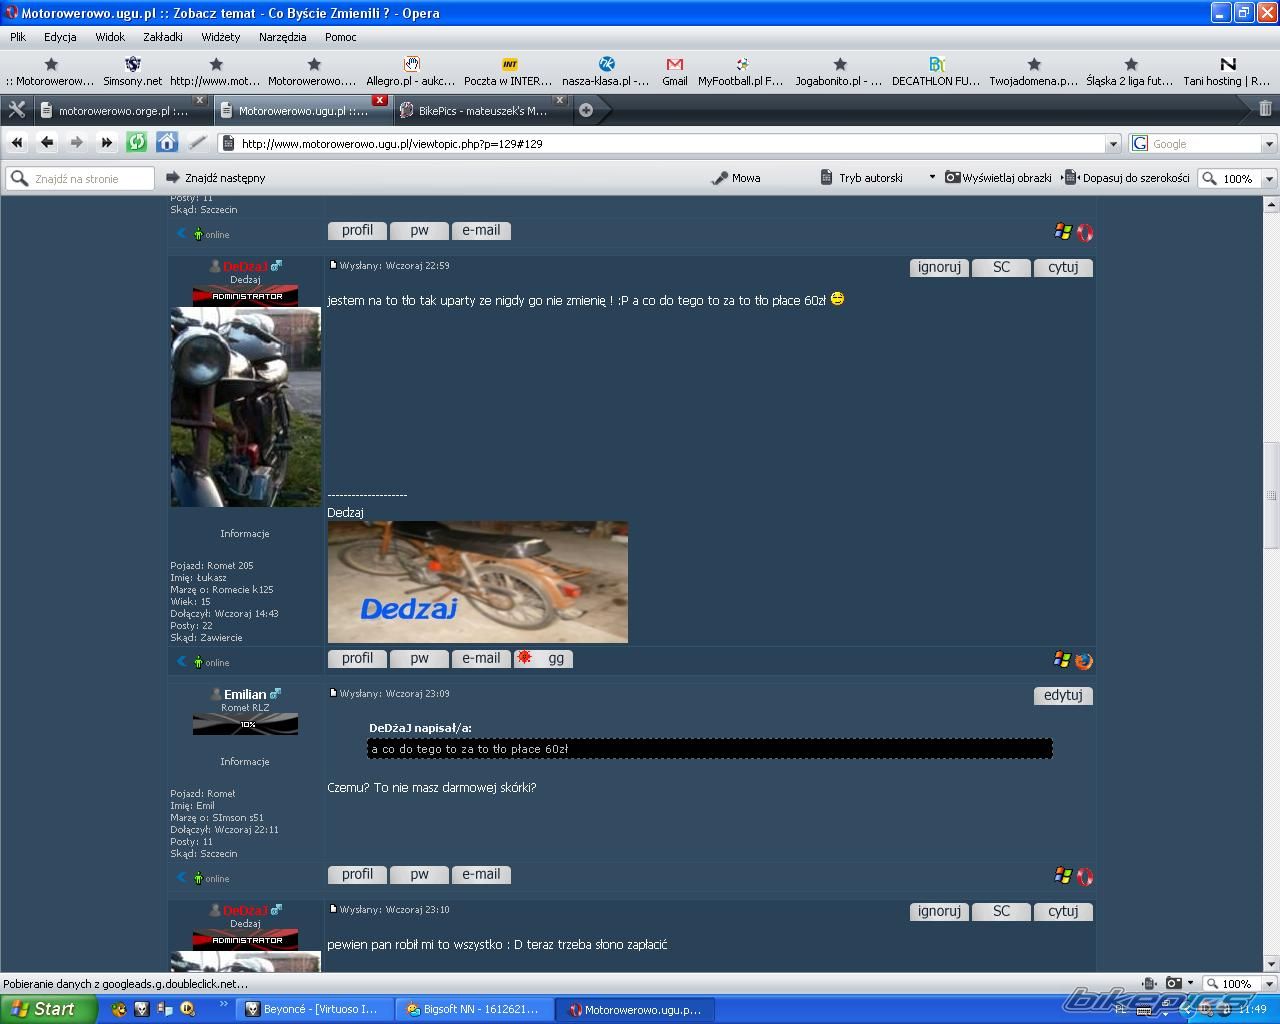
Task: Expand the address bar URL dropdown
Action: tap(1112, 144)
